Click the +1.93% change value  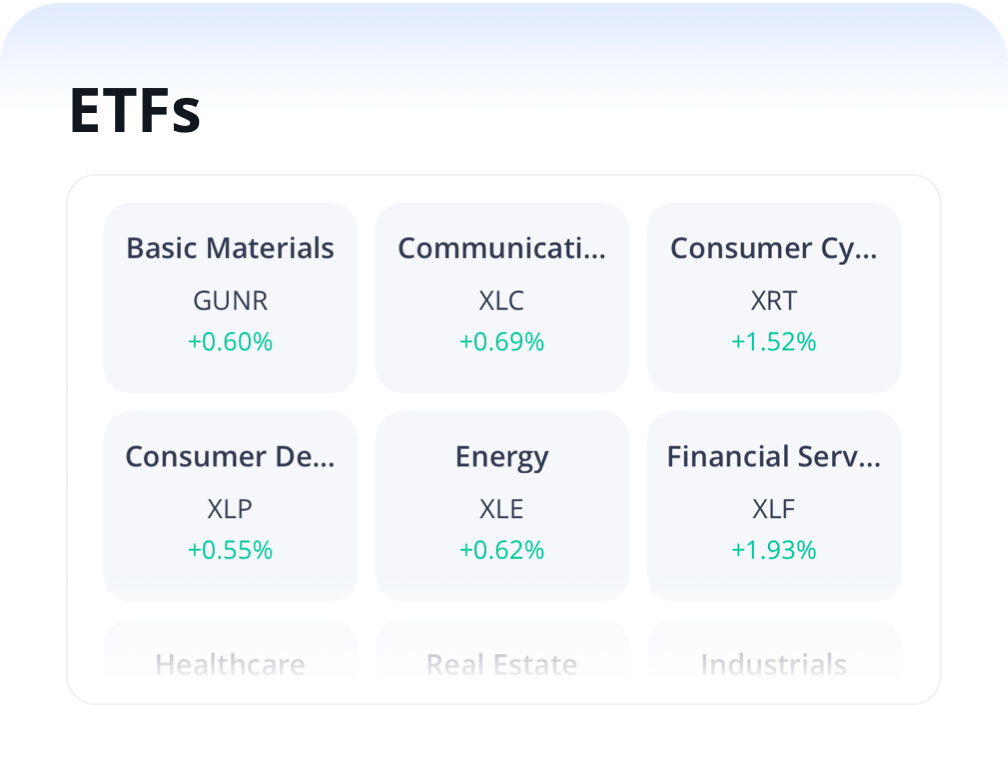click(x=773, y=550)
